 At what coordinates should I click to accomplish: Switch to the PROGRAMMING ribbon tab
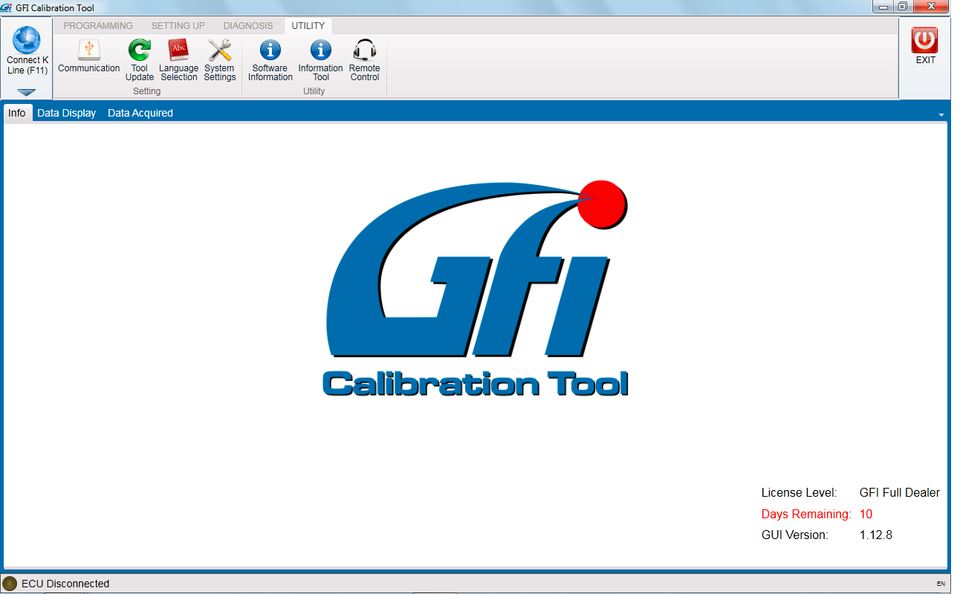point(97,25)
